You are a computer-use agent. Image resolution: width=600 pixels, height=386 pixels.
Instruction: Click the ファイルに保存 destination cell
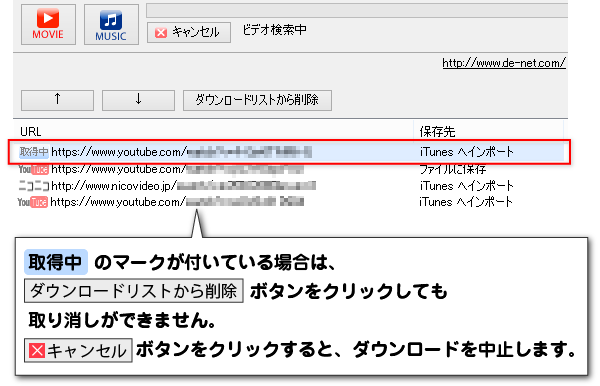[x=453, y=169]
